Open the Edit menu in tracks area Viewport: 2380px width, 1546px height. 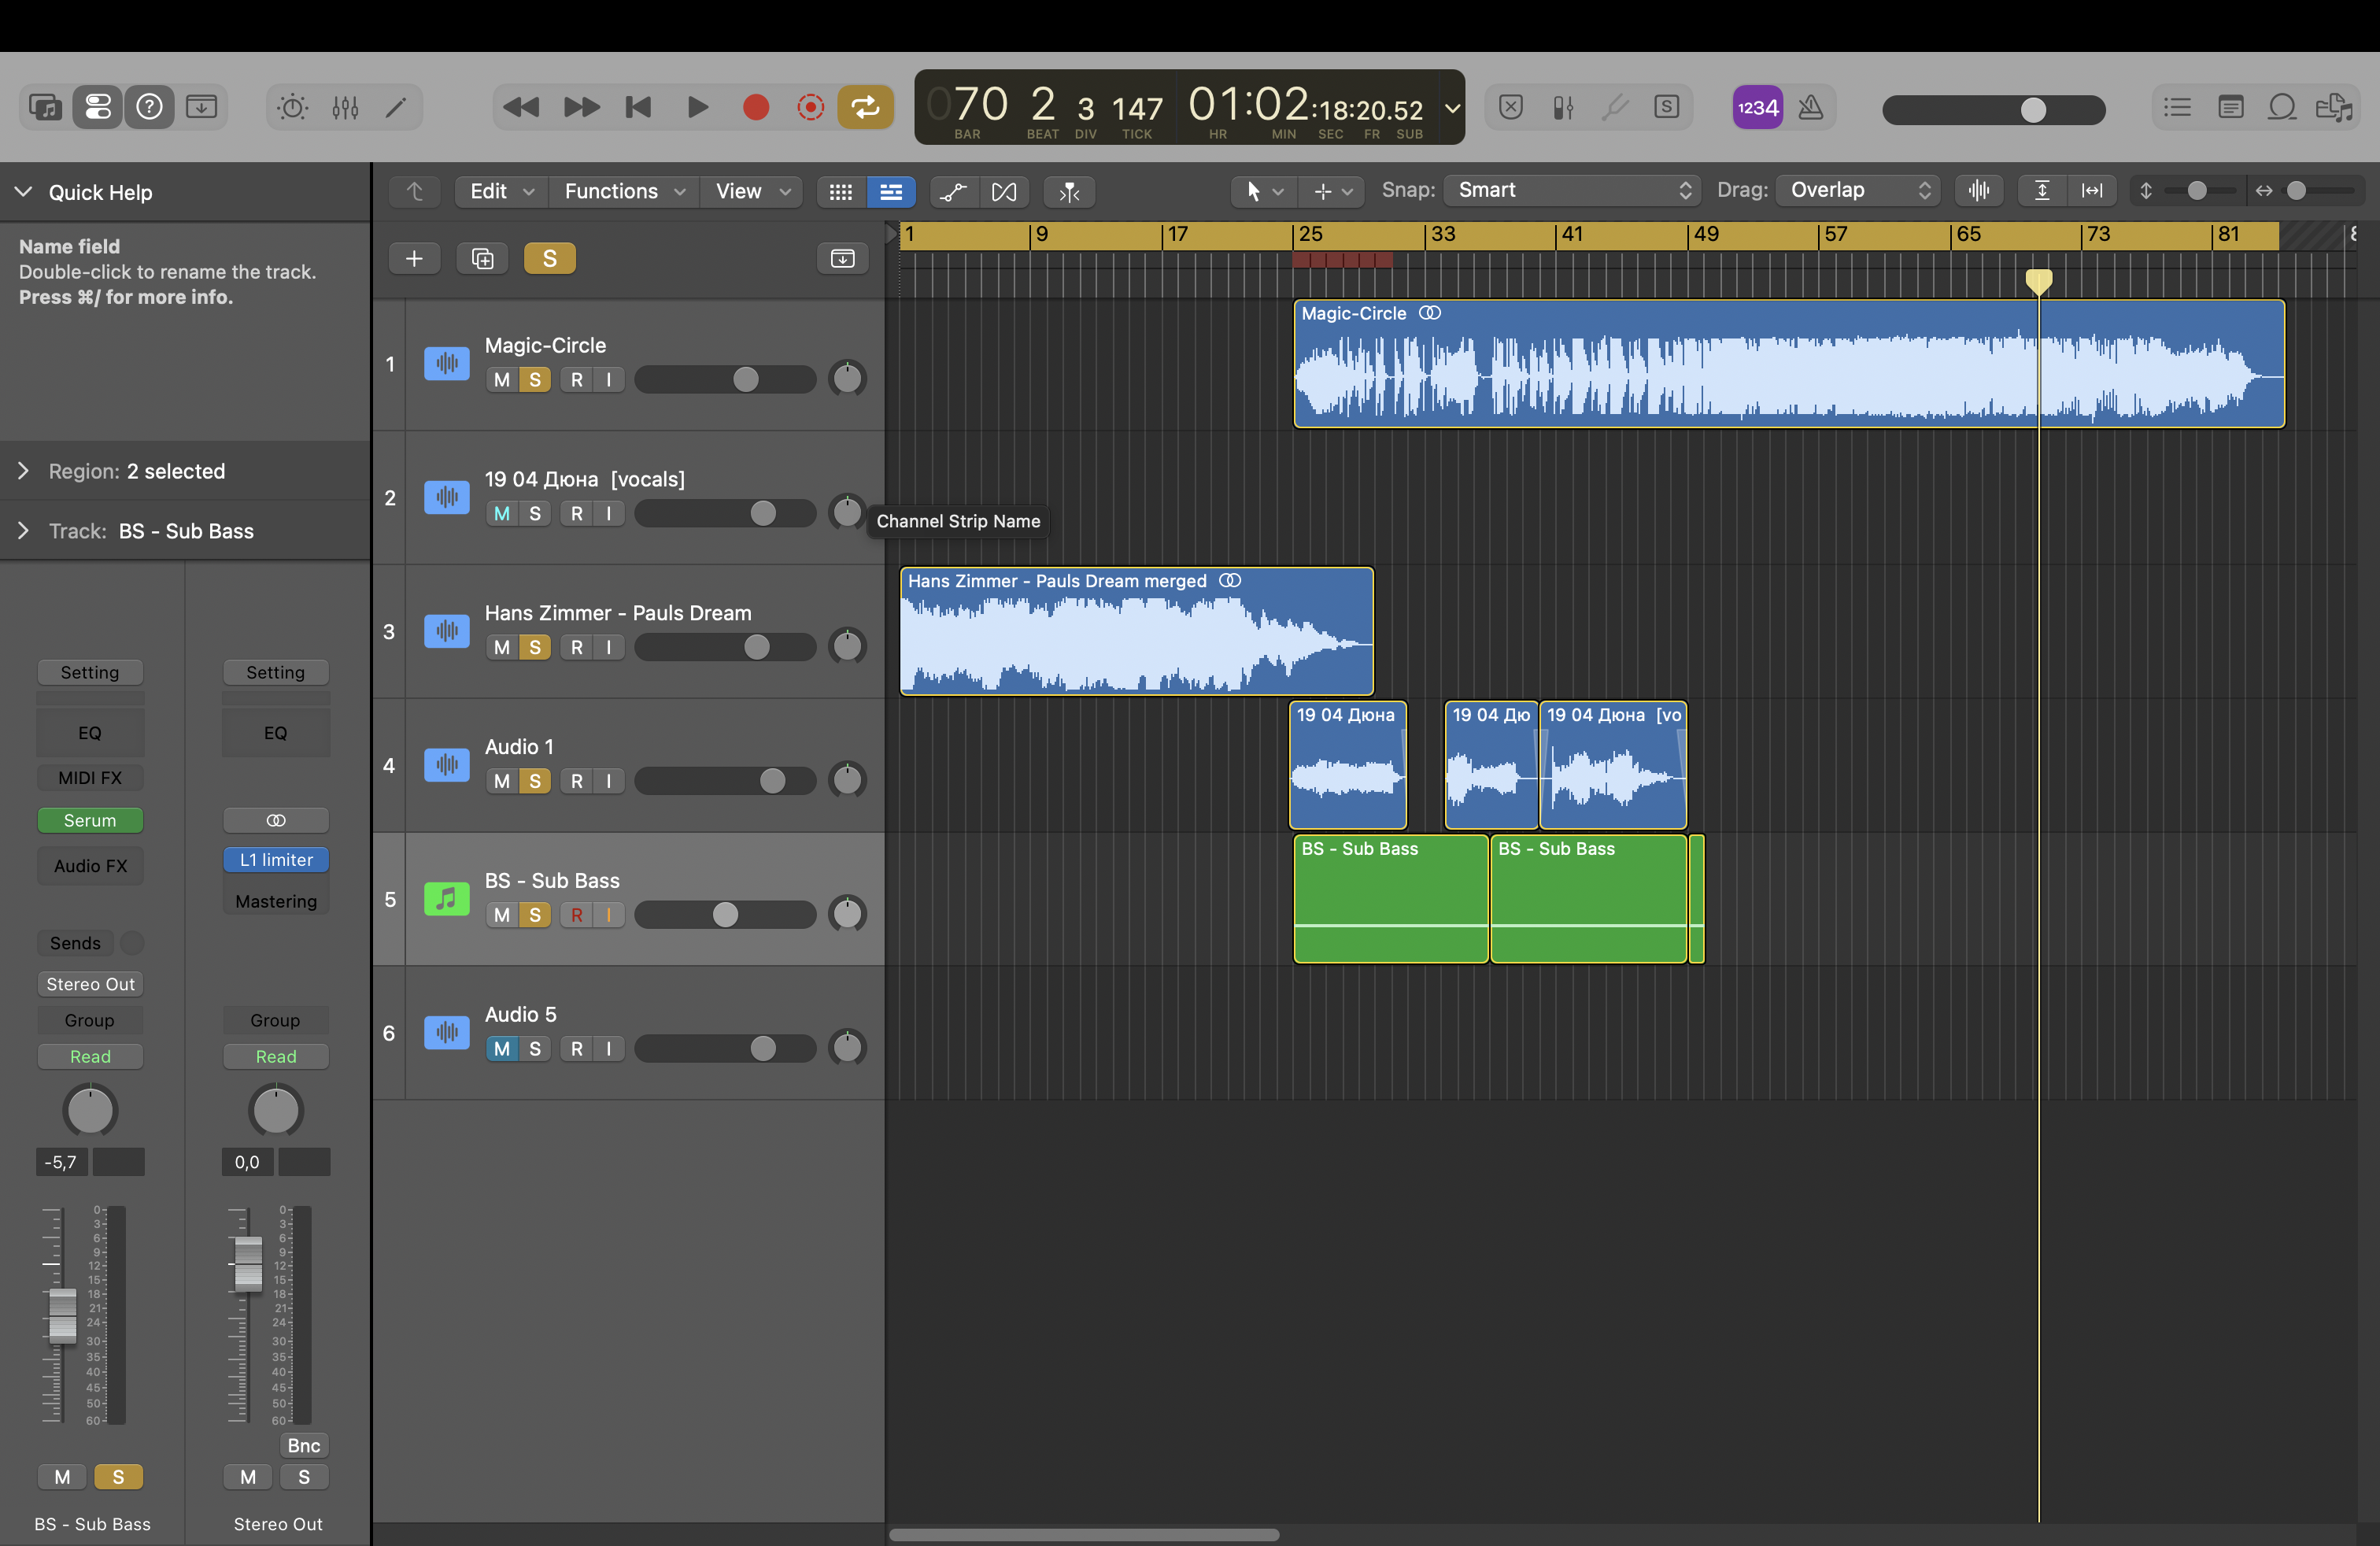(x=501, y=191)
